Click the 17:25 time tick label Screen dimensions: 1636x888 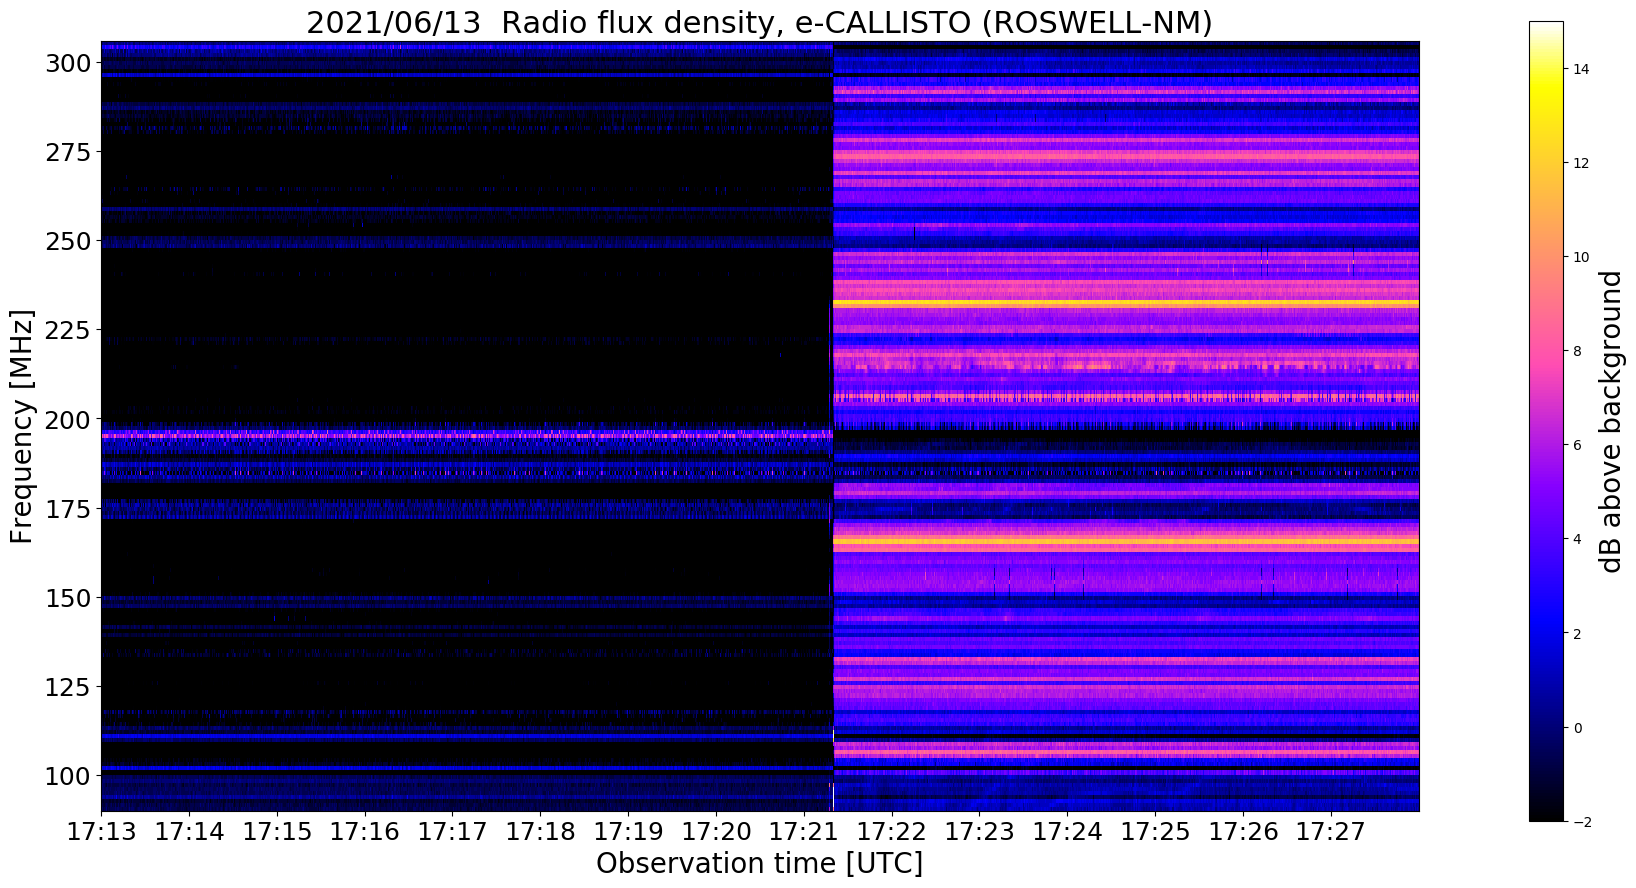[x=1155, y=831]
